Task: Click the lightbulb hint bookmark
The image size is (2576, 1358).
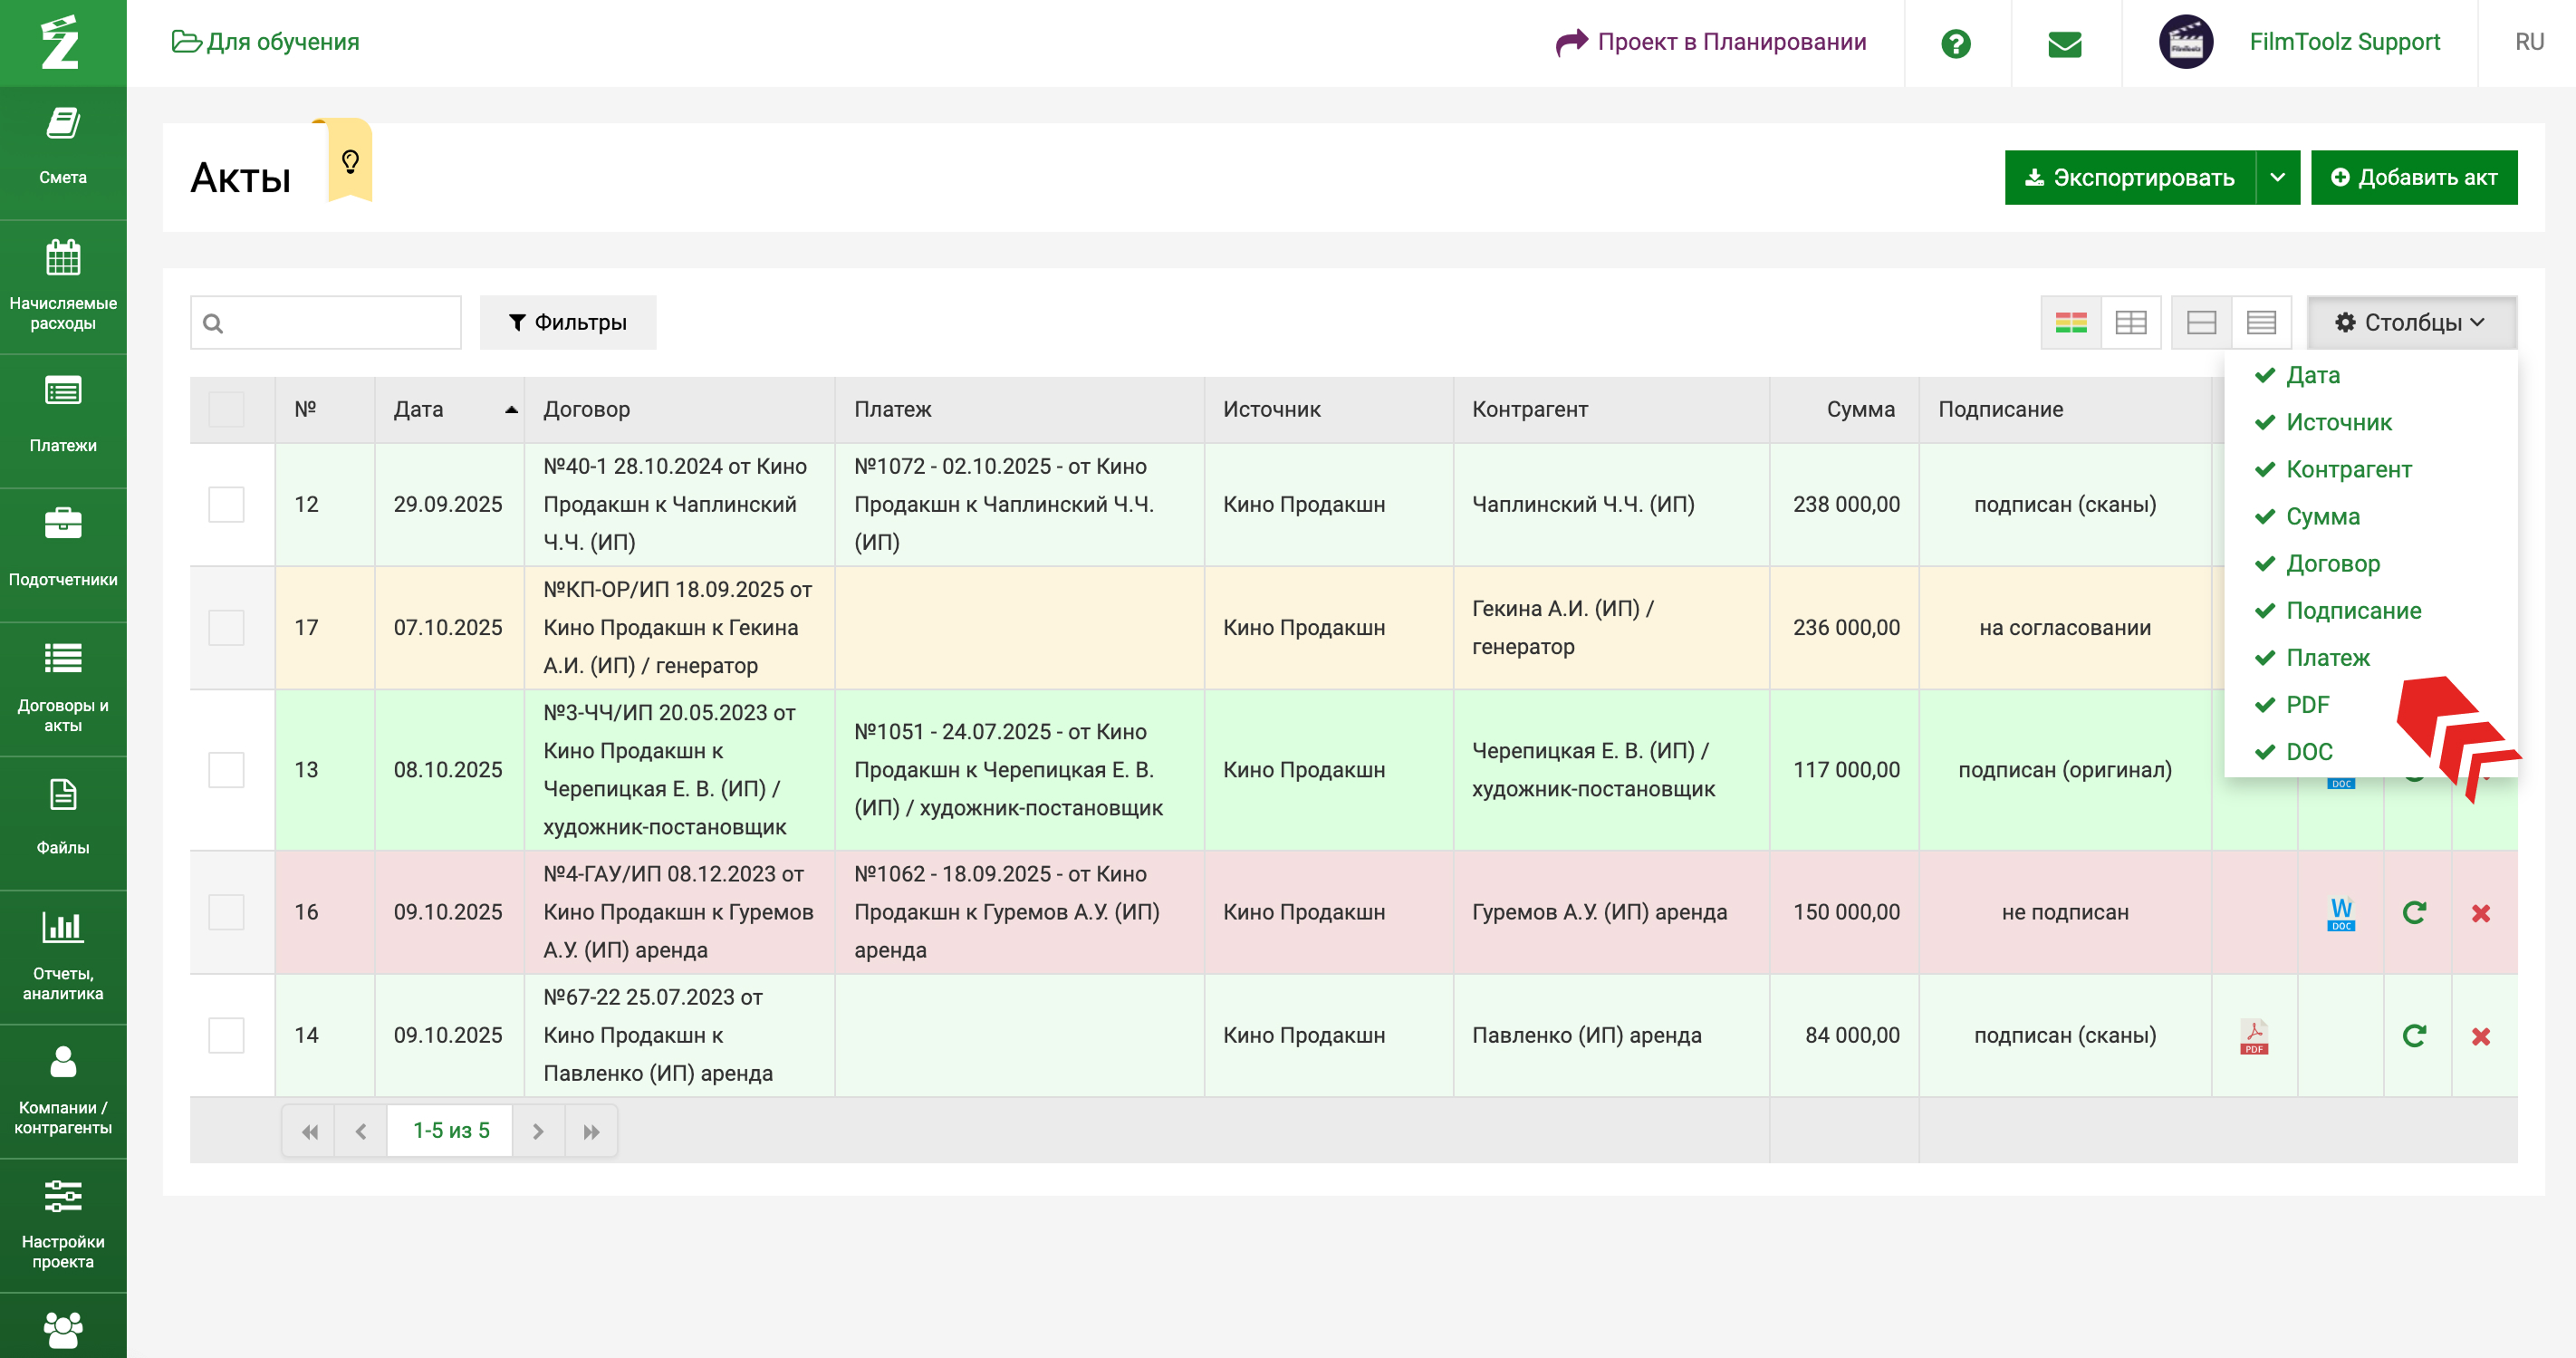Action: pos(350,162)
